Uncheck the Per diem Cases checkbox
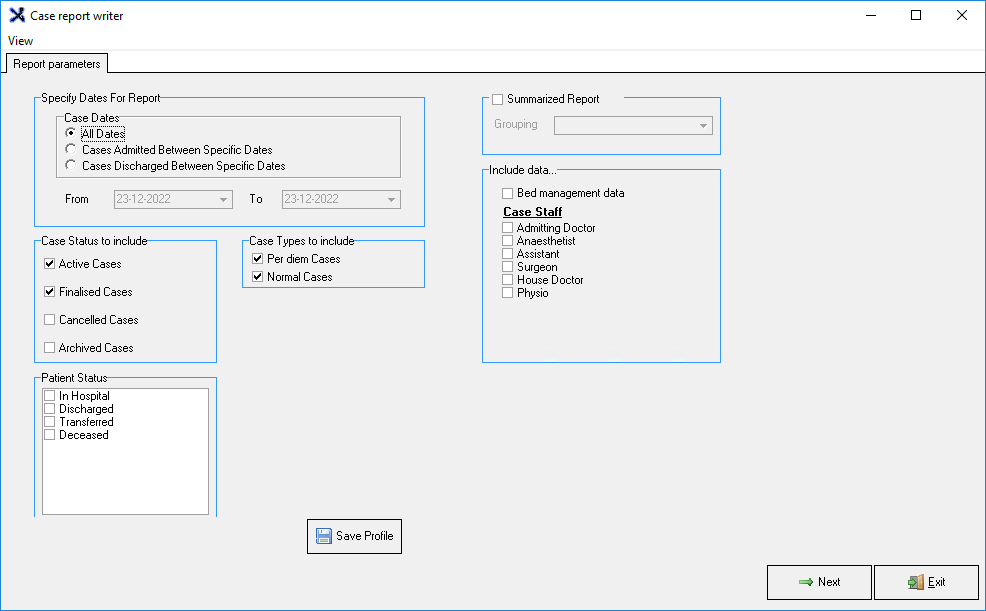This screenshot has height=611, width=986. pos(258,259)
